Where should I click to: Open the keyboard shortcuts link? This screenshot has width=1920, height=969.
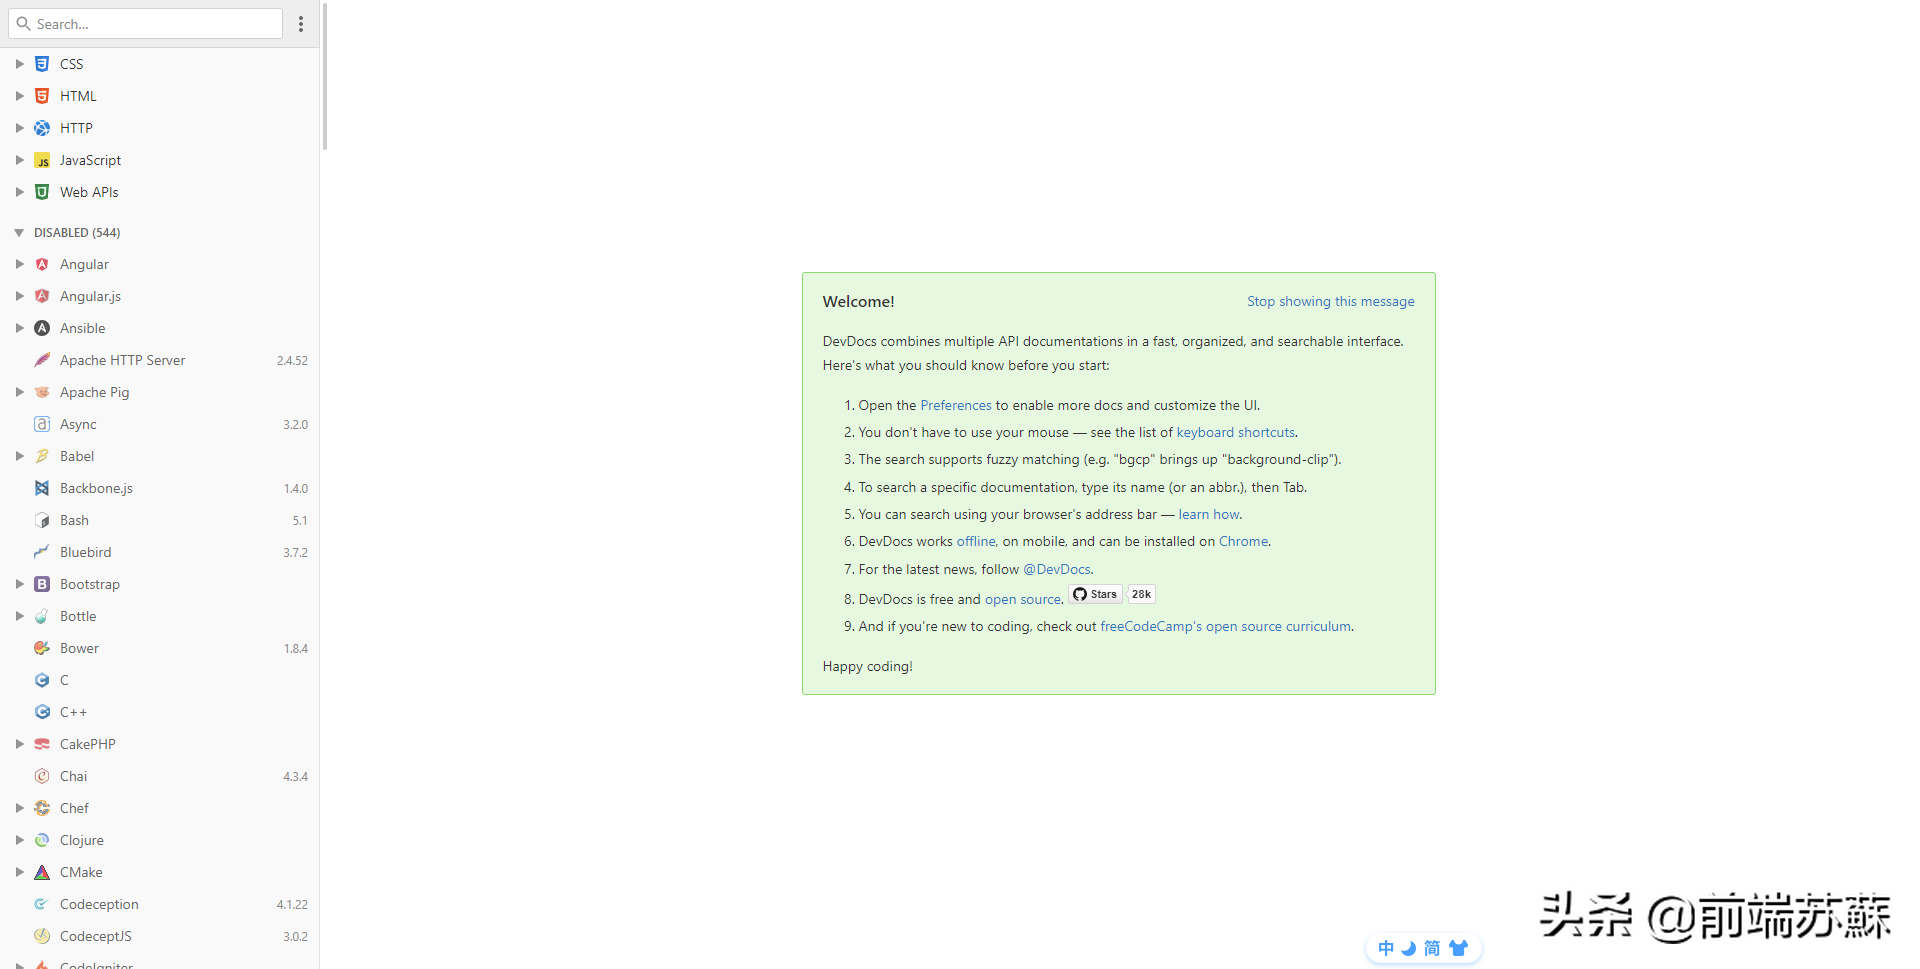point(1236,432)
